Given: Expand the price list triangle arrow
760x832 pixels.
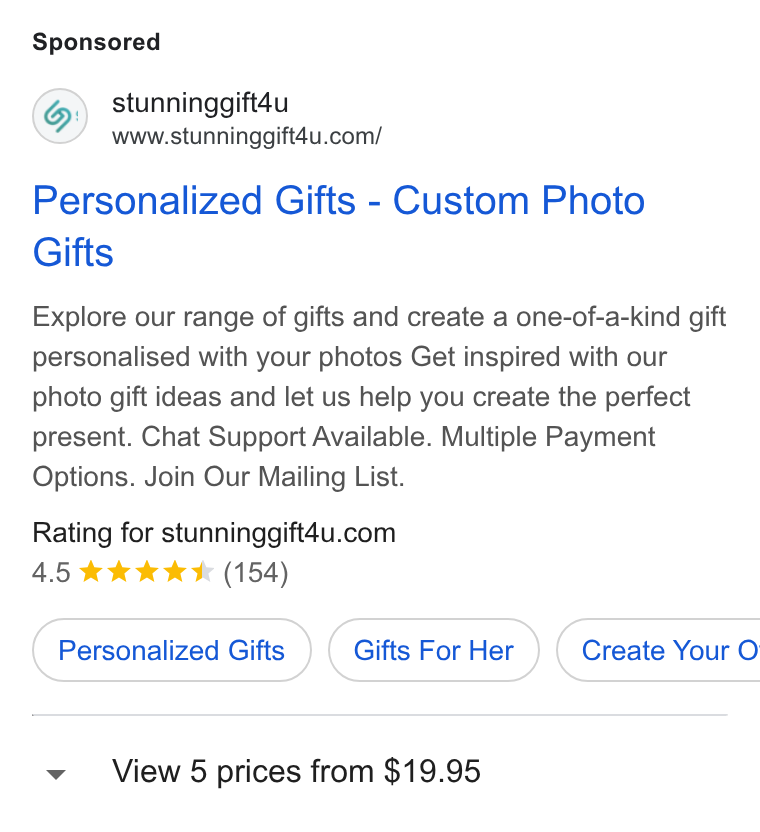Looking at the screenshot, I should pyautogui.click(x=56, y=775).
